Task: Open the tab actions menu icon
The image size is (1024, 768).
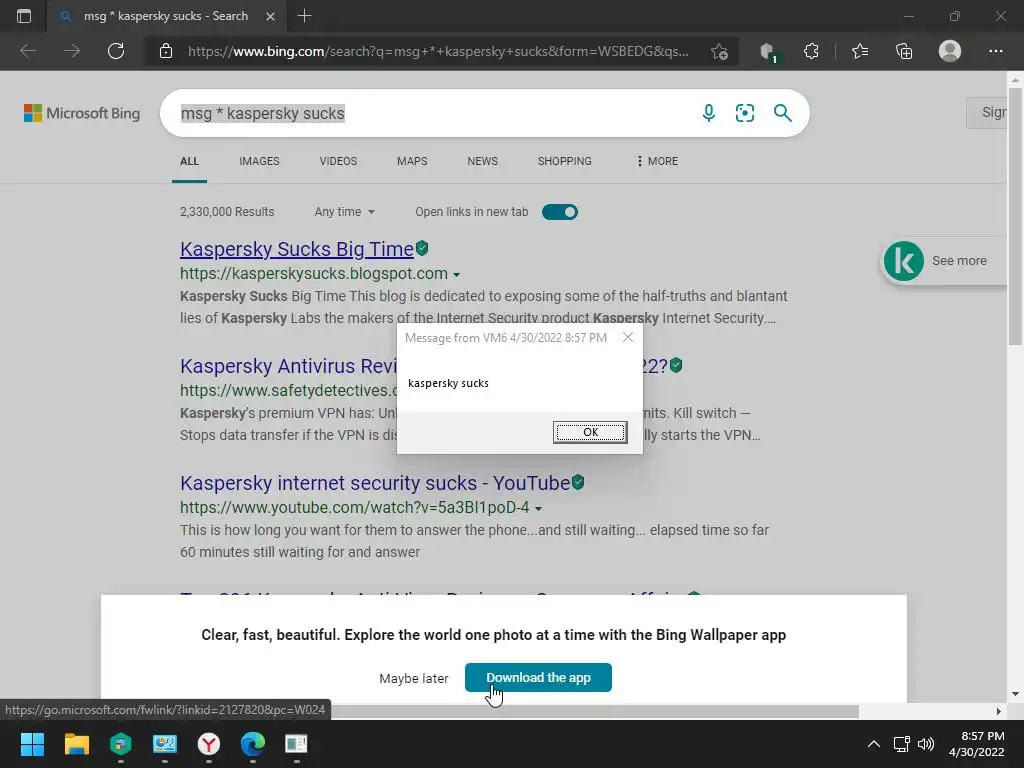Action: [x=24, y=16]
